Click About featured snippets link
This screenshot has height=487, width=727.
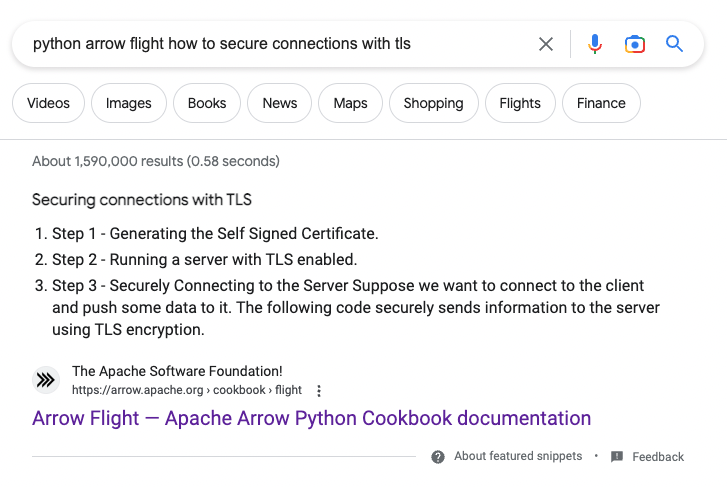517,456
